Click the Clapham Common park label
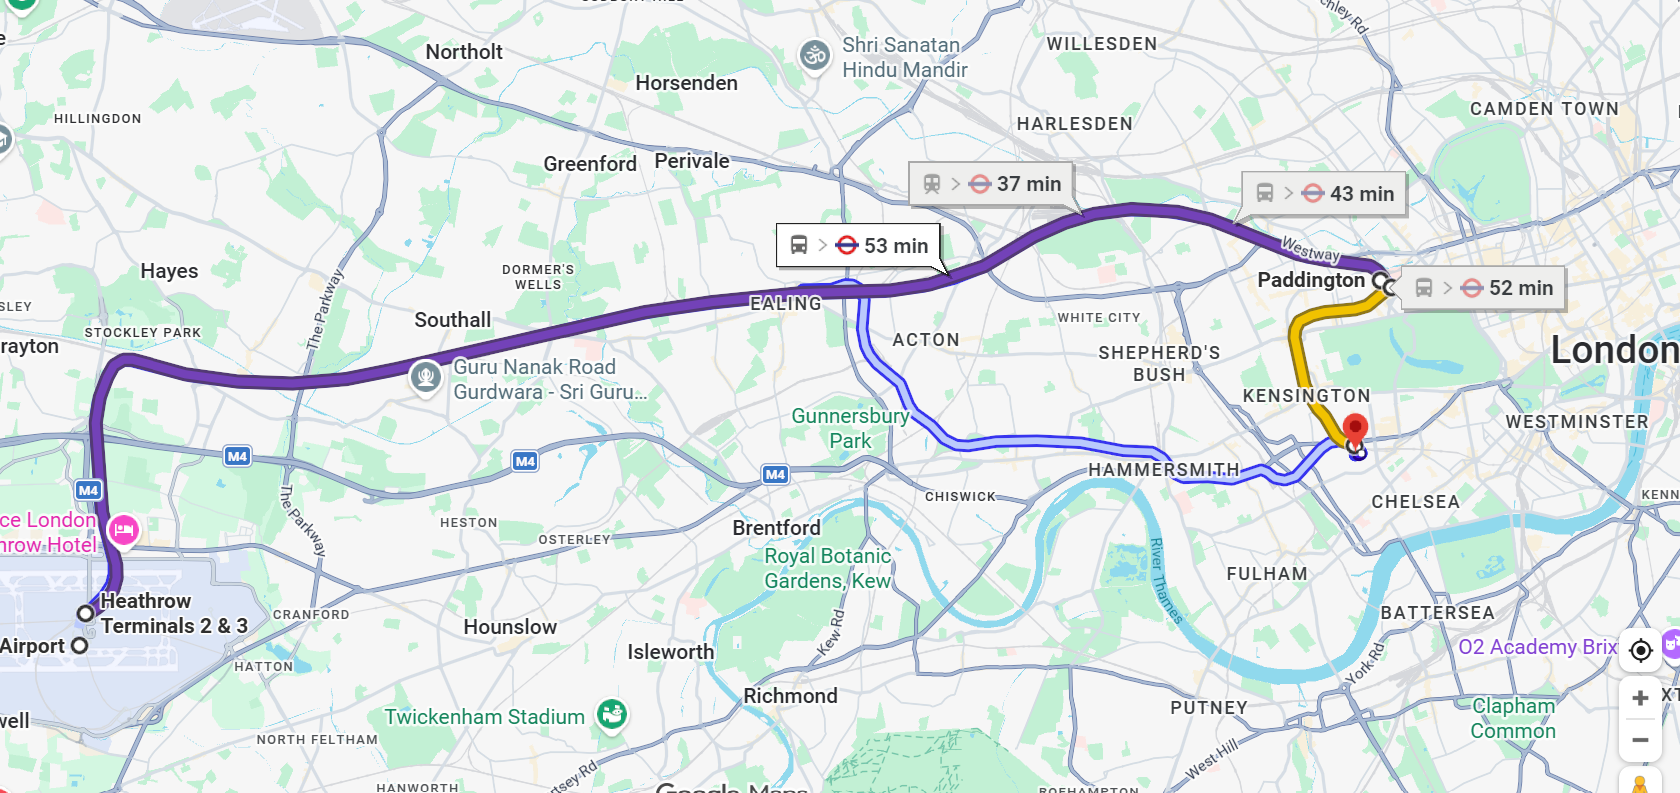 tap(1513, 718)
